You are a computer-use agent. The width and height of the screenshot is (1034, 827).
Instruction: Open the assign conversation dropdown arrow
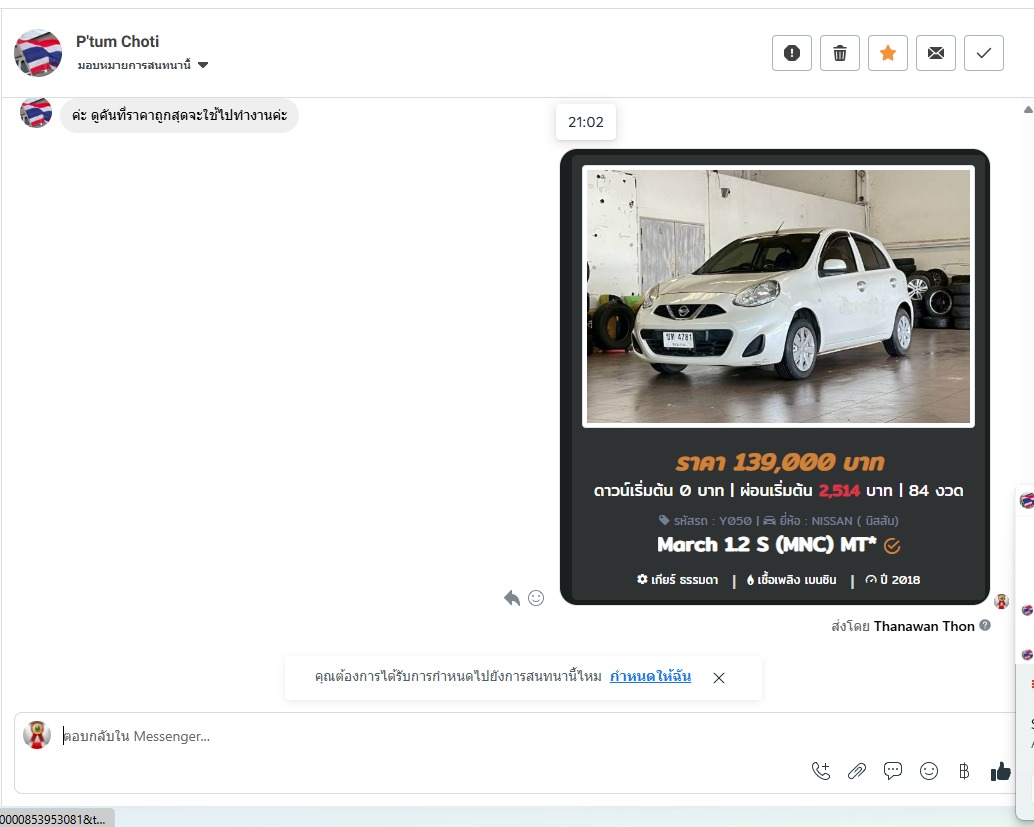click(x=203, y=65)
